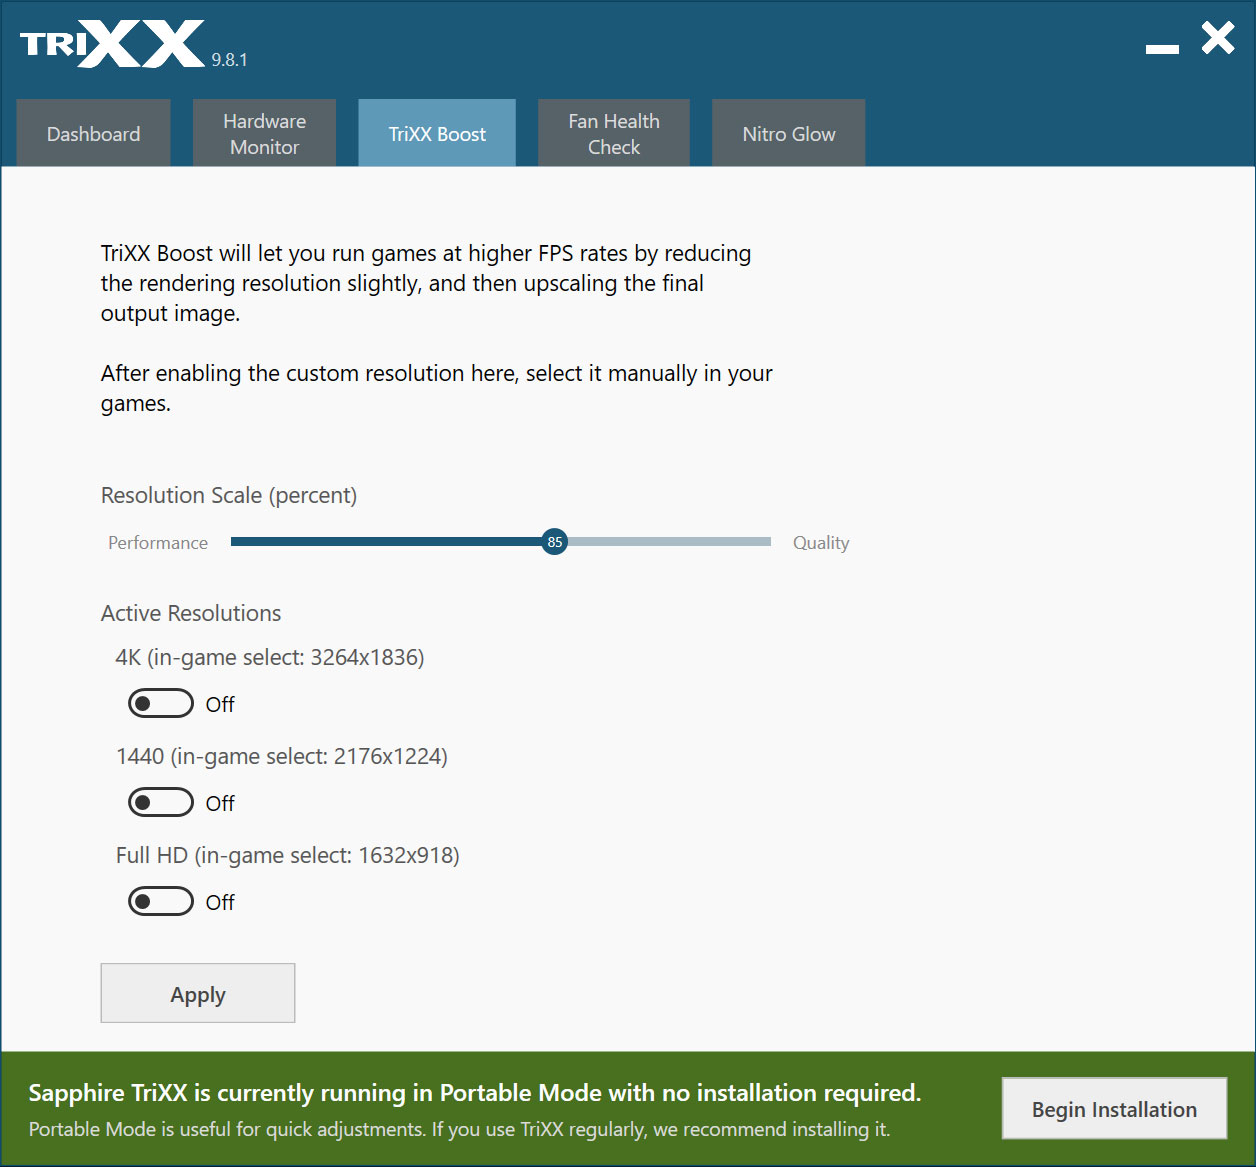Go to Fan Health Check tab
The height and width of the screenshot is (1167, 1256).
(x=614, y=134)
